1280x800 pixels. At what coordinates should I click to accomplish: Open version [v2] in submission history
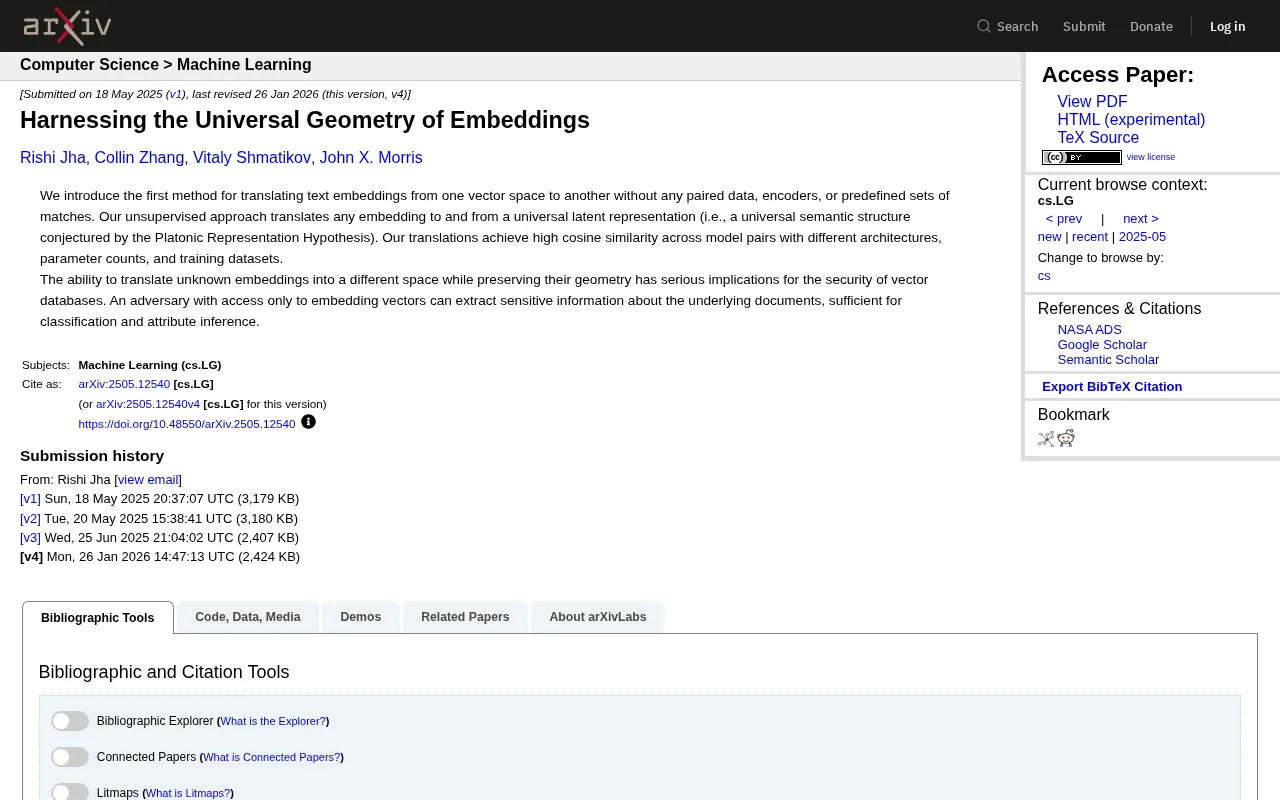(30, 519)
